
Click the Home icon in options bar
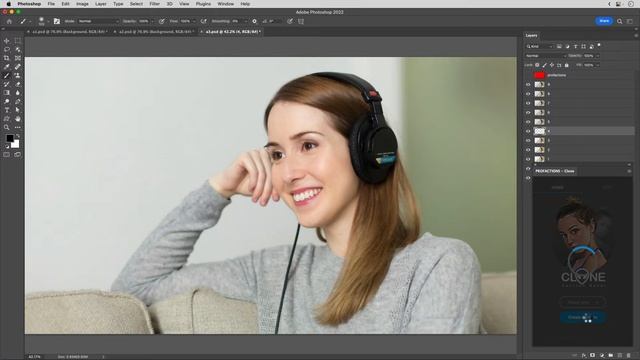click(9, 21)
